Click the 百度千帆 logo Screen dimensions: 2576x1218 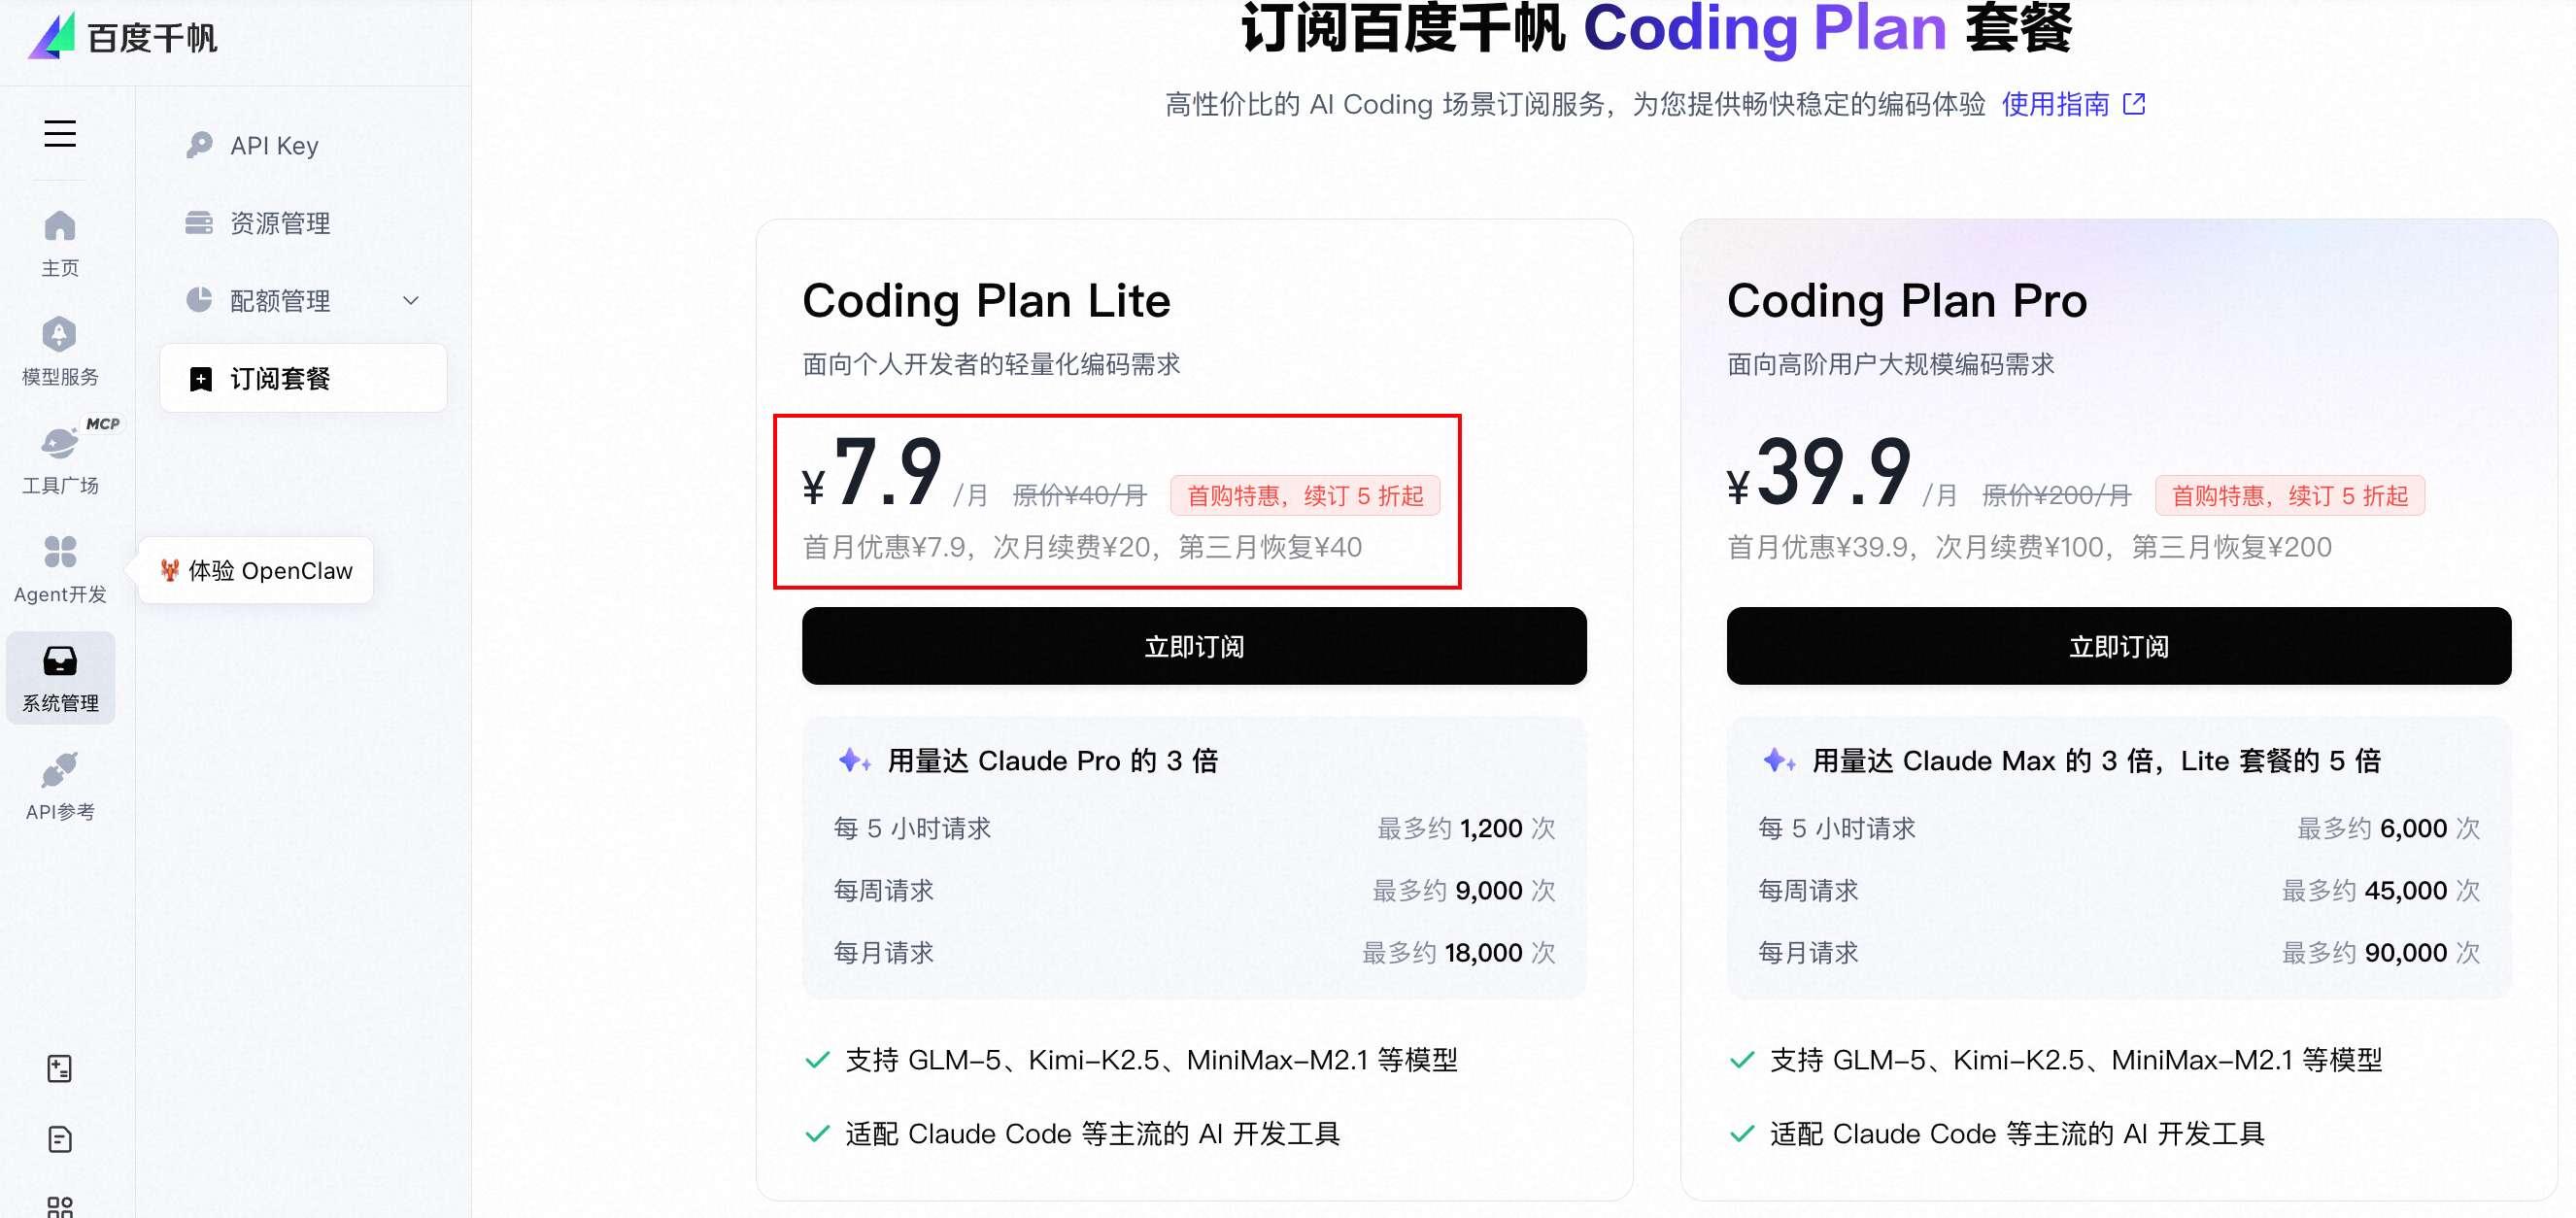[x=122, y=36]
